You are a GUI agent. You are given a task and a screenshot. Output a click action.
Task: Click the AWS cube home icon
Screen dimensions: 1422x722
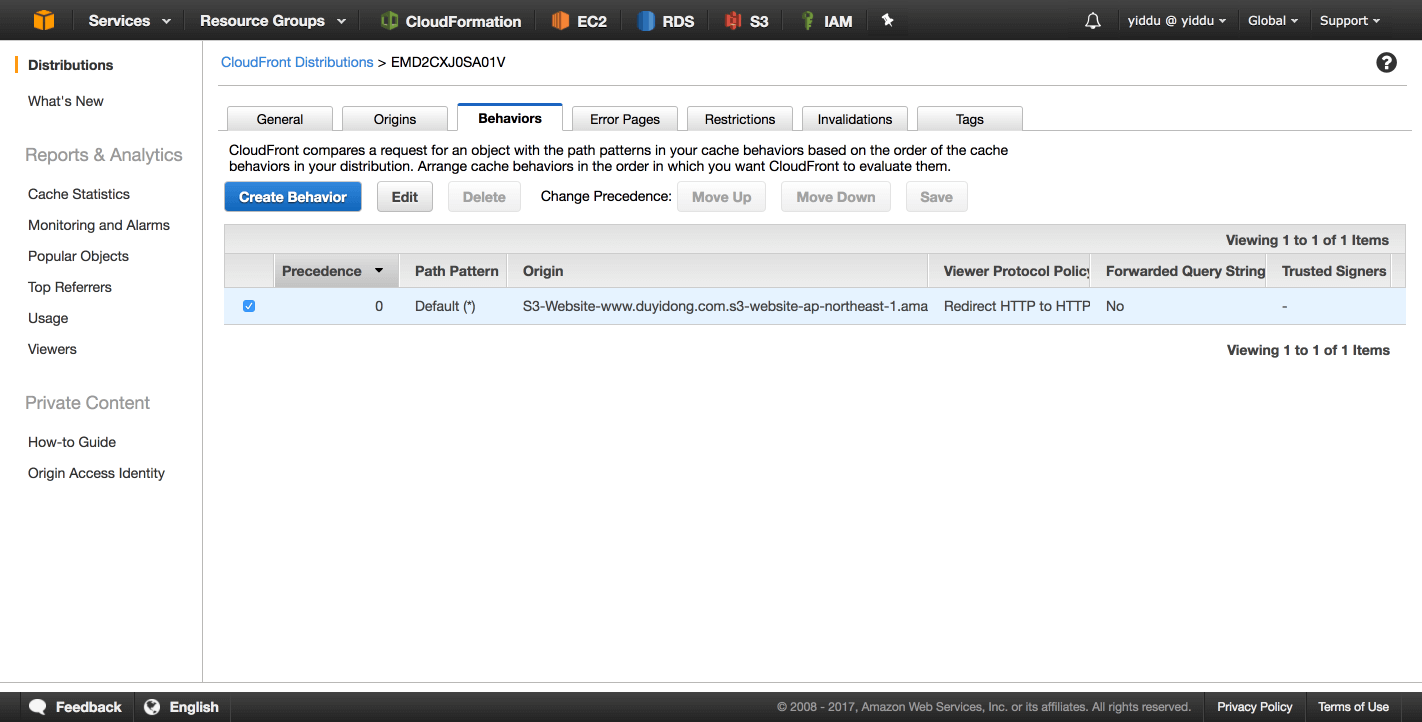(43, 20)
